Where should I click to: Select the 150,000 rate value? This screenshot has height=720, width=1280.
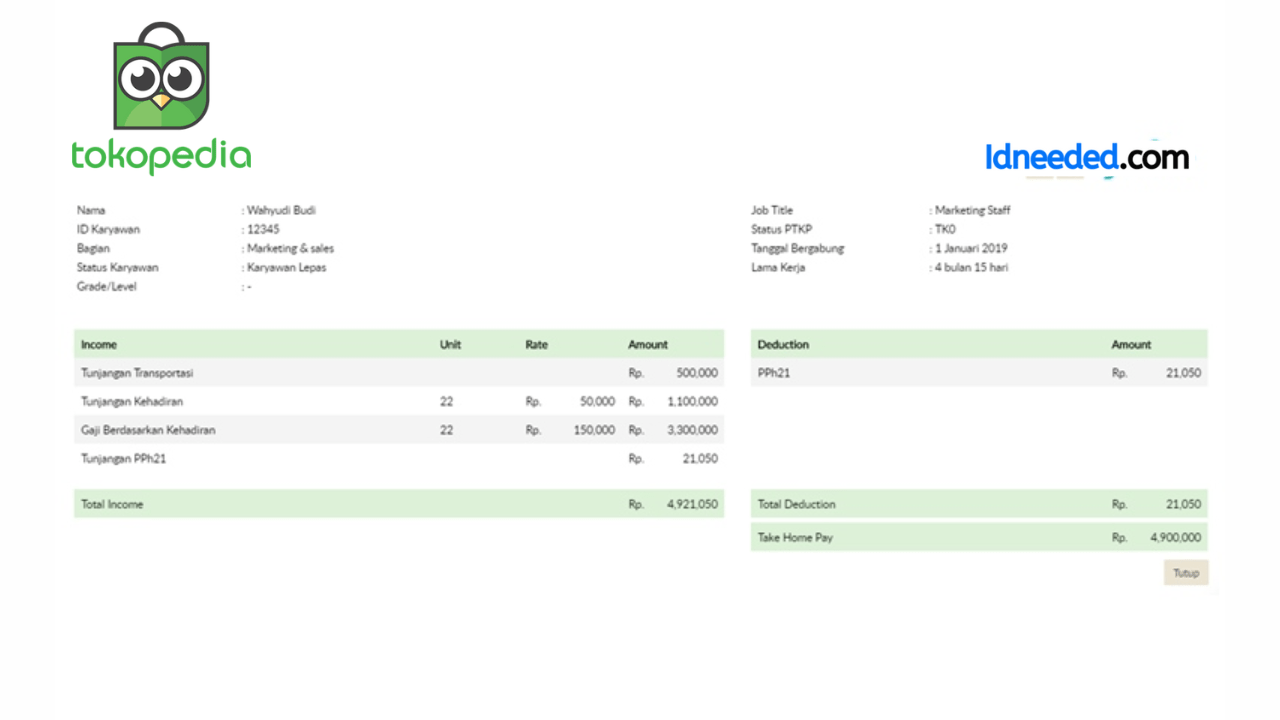pyautogui.click(x=594, y=430)
